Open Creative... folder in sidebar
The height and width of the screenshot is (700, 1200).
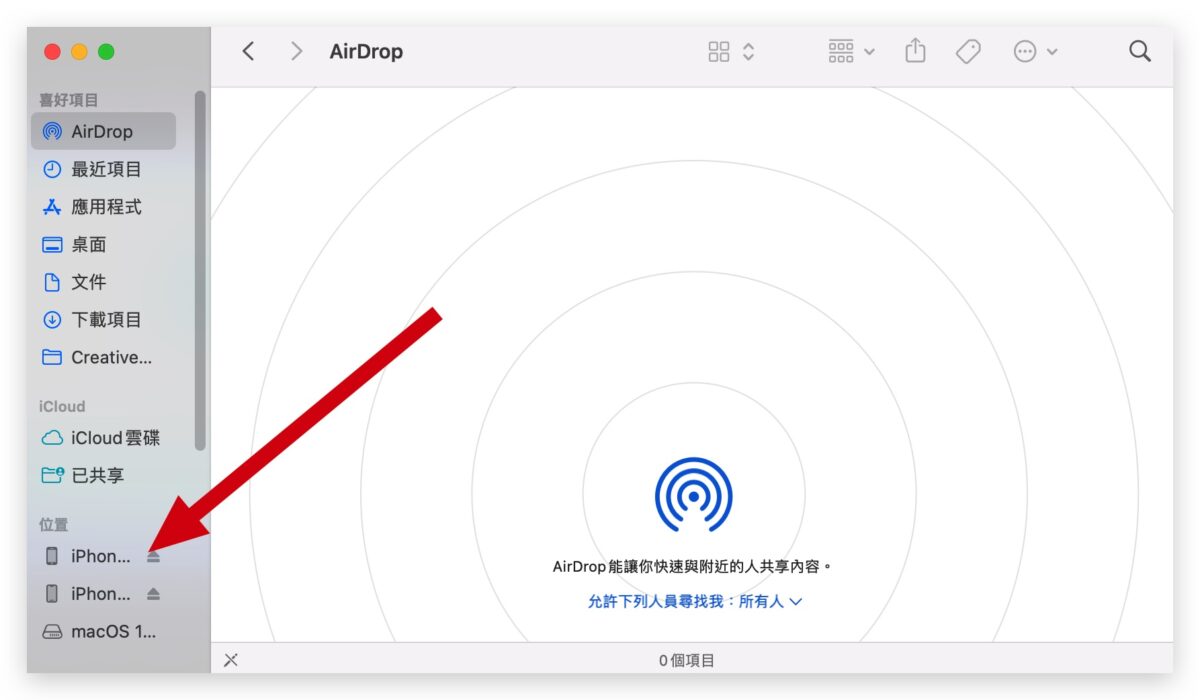coord(104,357)
